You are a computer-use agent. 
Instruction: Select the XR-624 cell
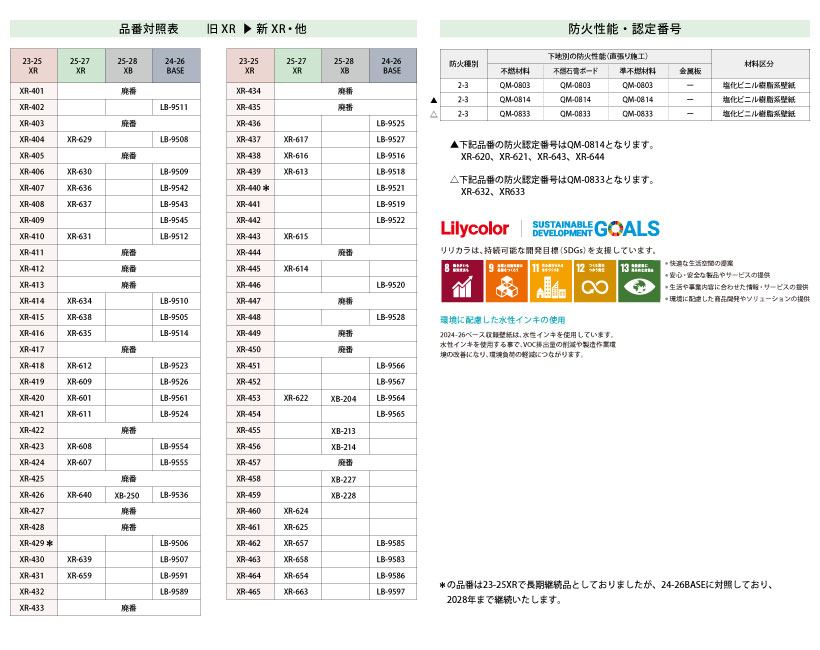pos(296,511)
